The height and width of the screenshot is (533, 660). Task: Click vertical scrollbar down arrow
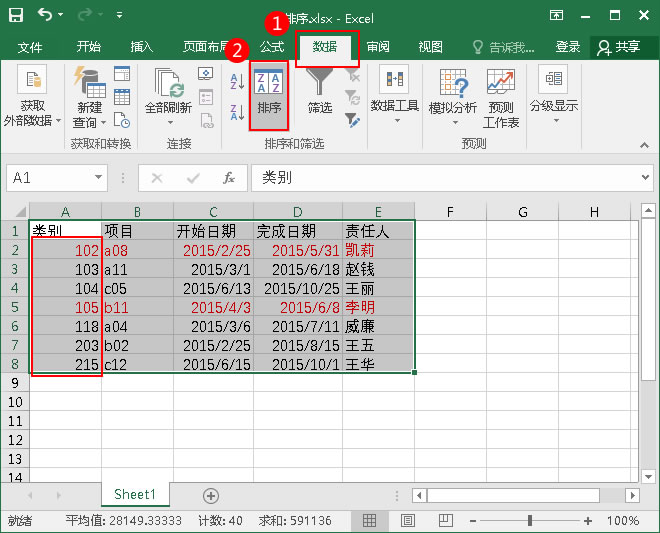coord(648,477)
